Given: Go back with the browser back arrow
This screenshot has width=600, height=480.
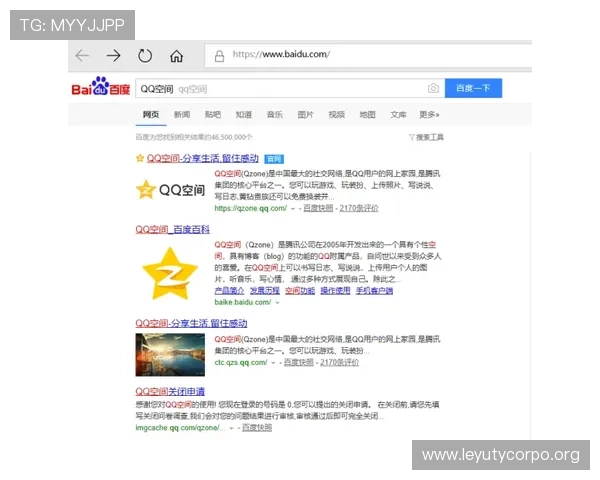Looking at the screenshot, I should coord(82,56).
